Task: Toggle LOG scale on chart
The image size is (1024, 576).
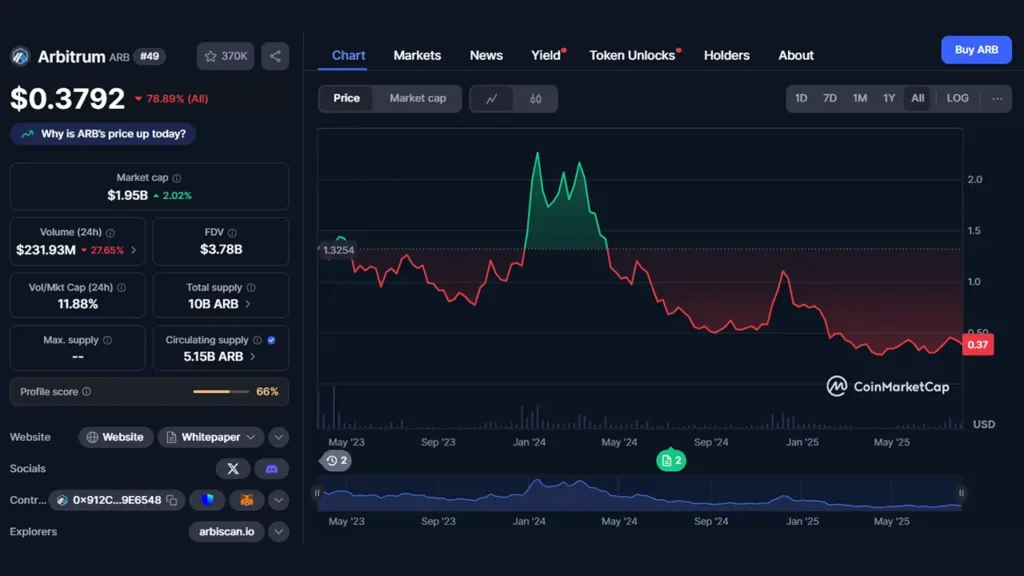Action: coord(957,99)
